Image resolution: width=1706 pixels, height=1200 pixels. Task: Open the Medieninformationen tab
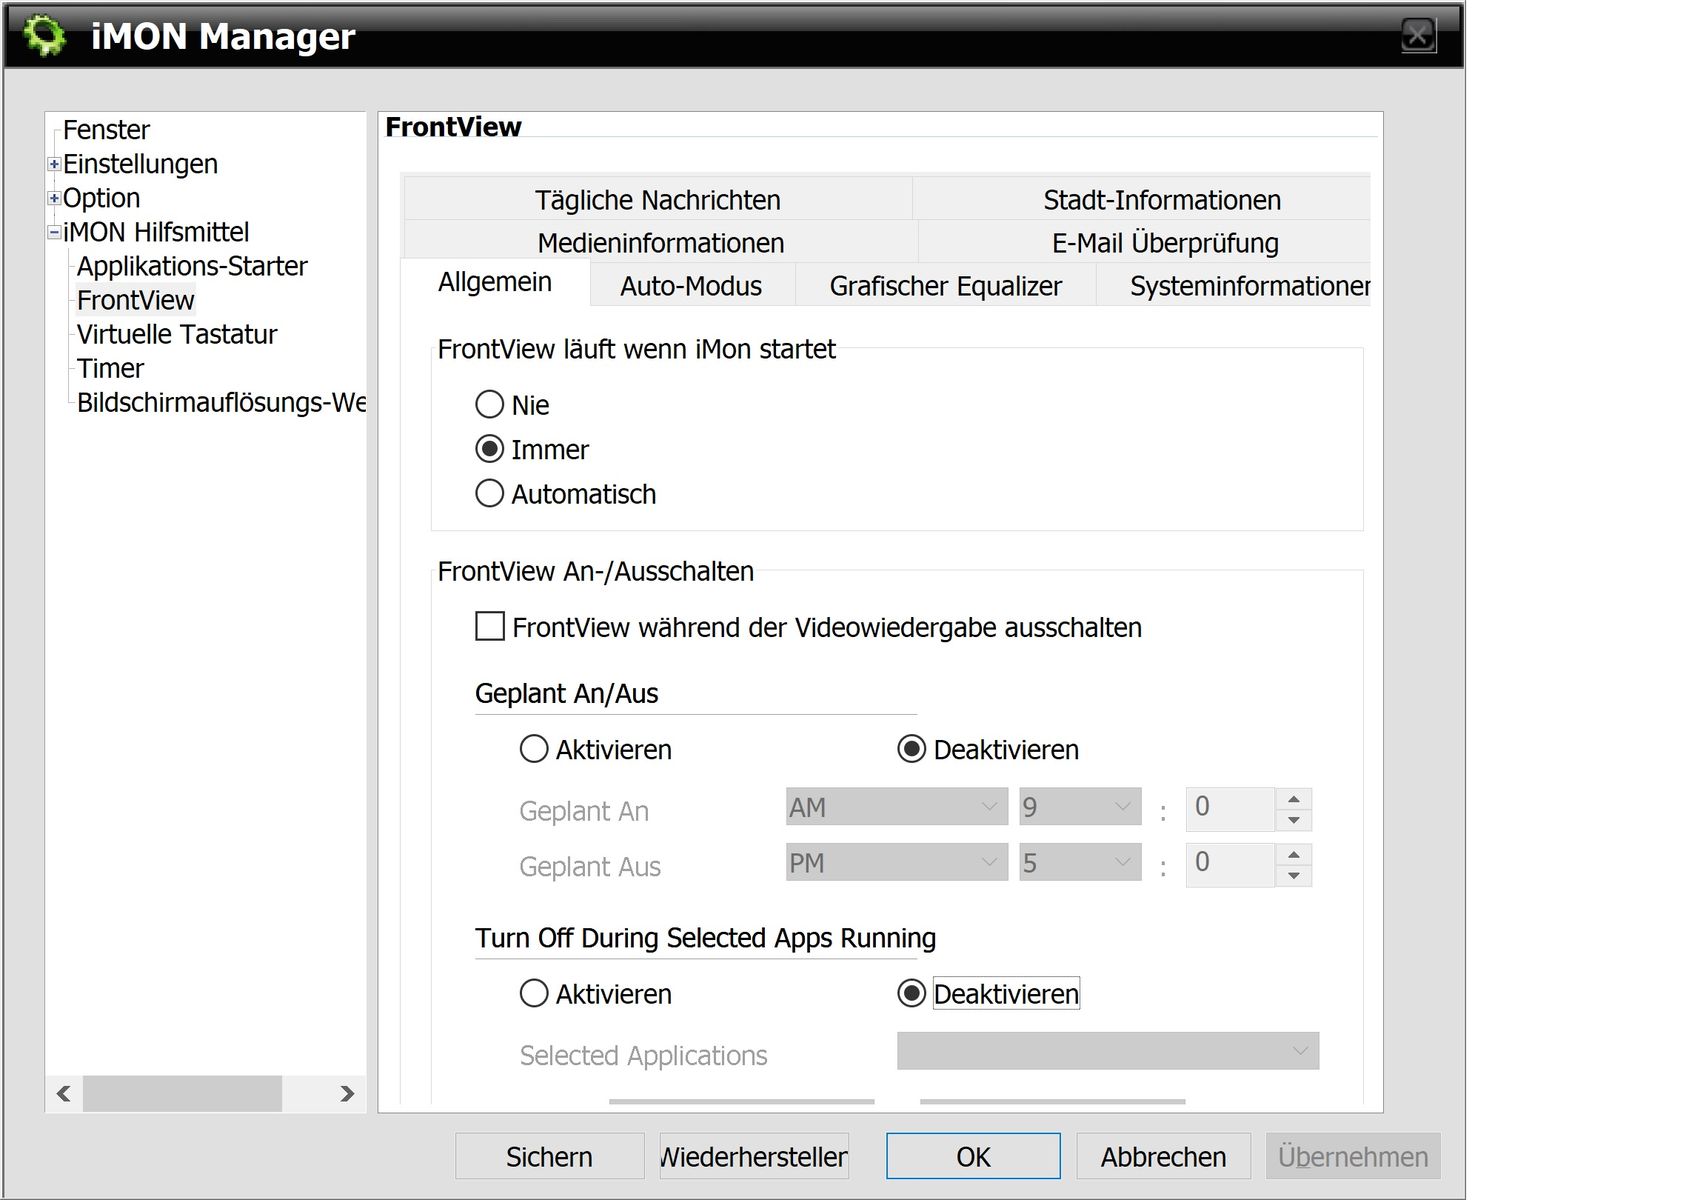(x=661, y=243)
